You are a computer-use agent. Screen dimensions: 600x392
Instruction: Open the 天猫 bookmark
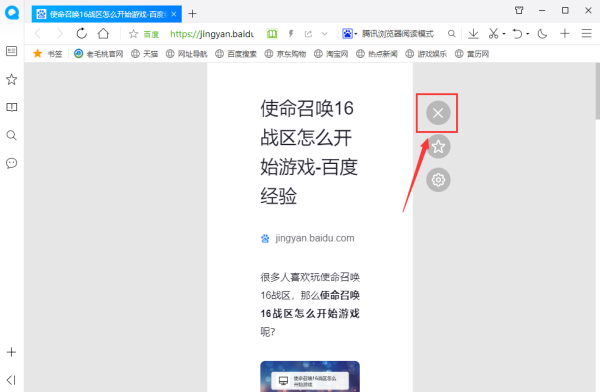pyautogui.click(x=144, y=54)
